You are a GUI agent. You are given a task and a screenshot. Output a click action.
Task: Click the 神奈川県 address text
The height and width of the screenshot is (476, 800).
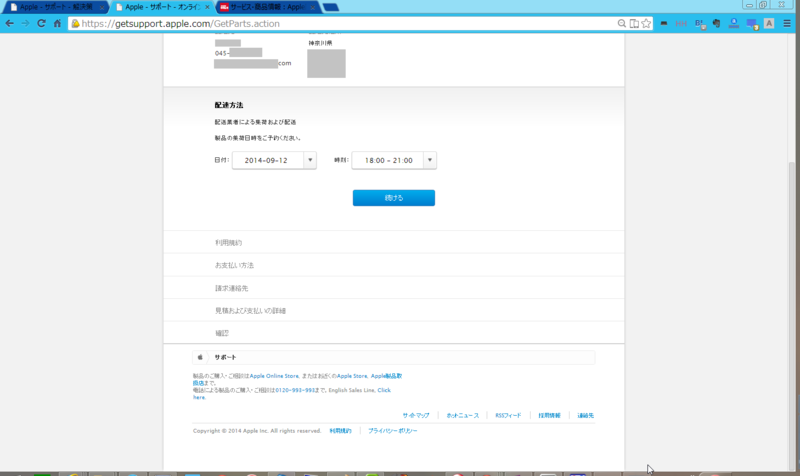320,43
